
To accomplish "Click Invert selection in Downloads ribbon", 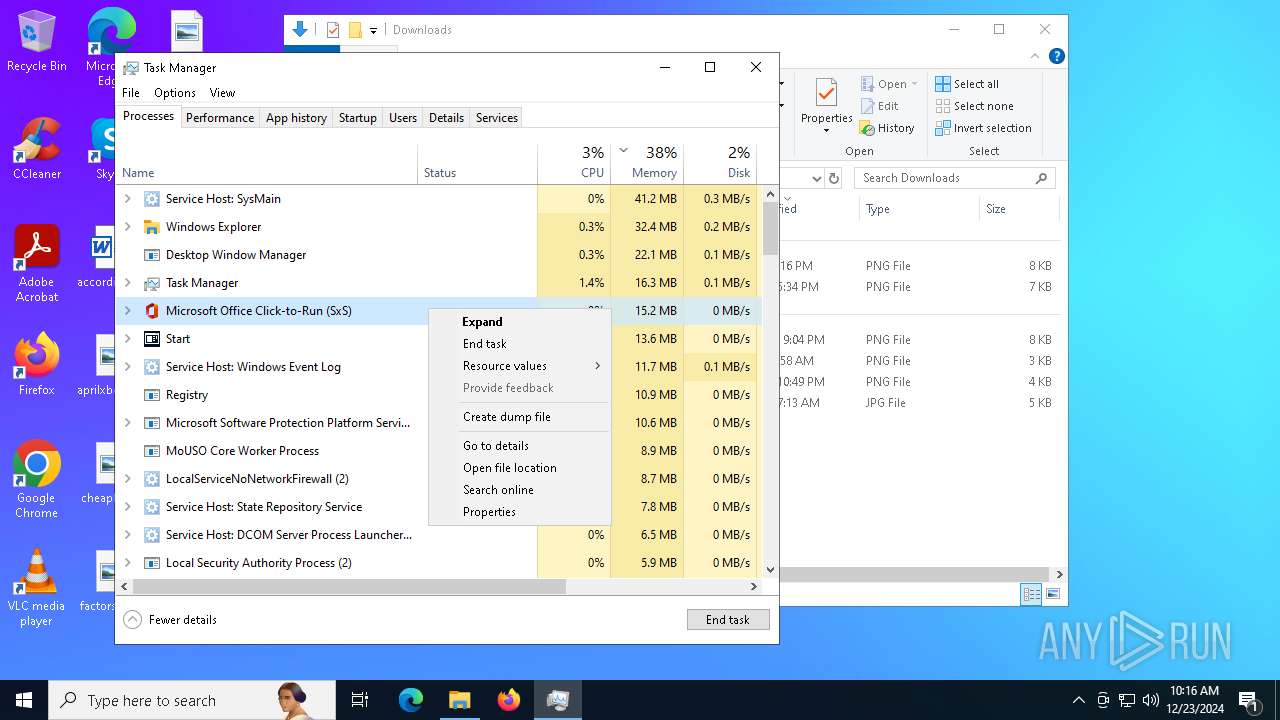I will (983, 128).
